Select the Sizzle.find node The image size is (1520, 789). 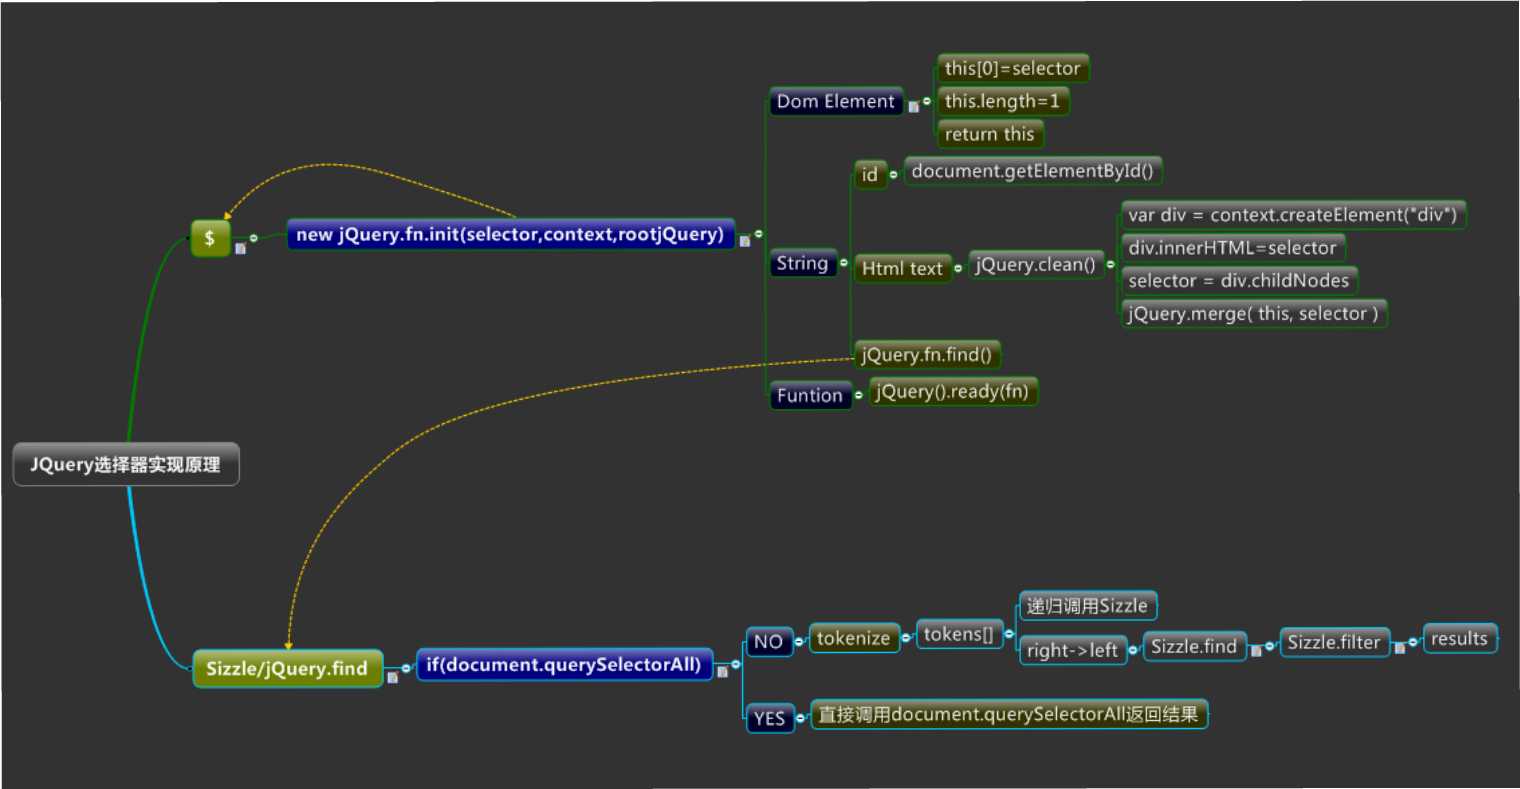click(1195, 646)
